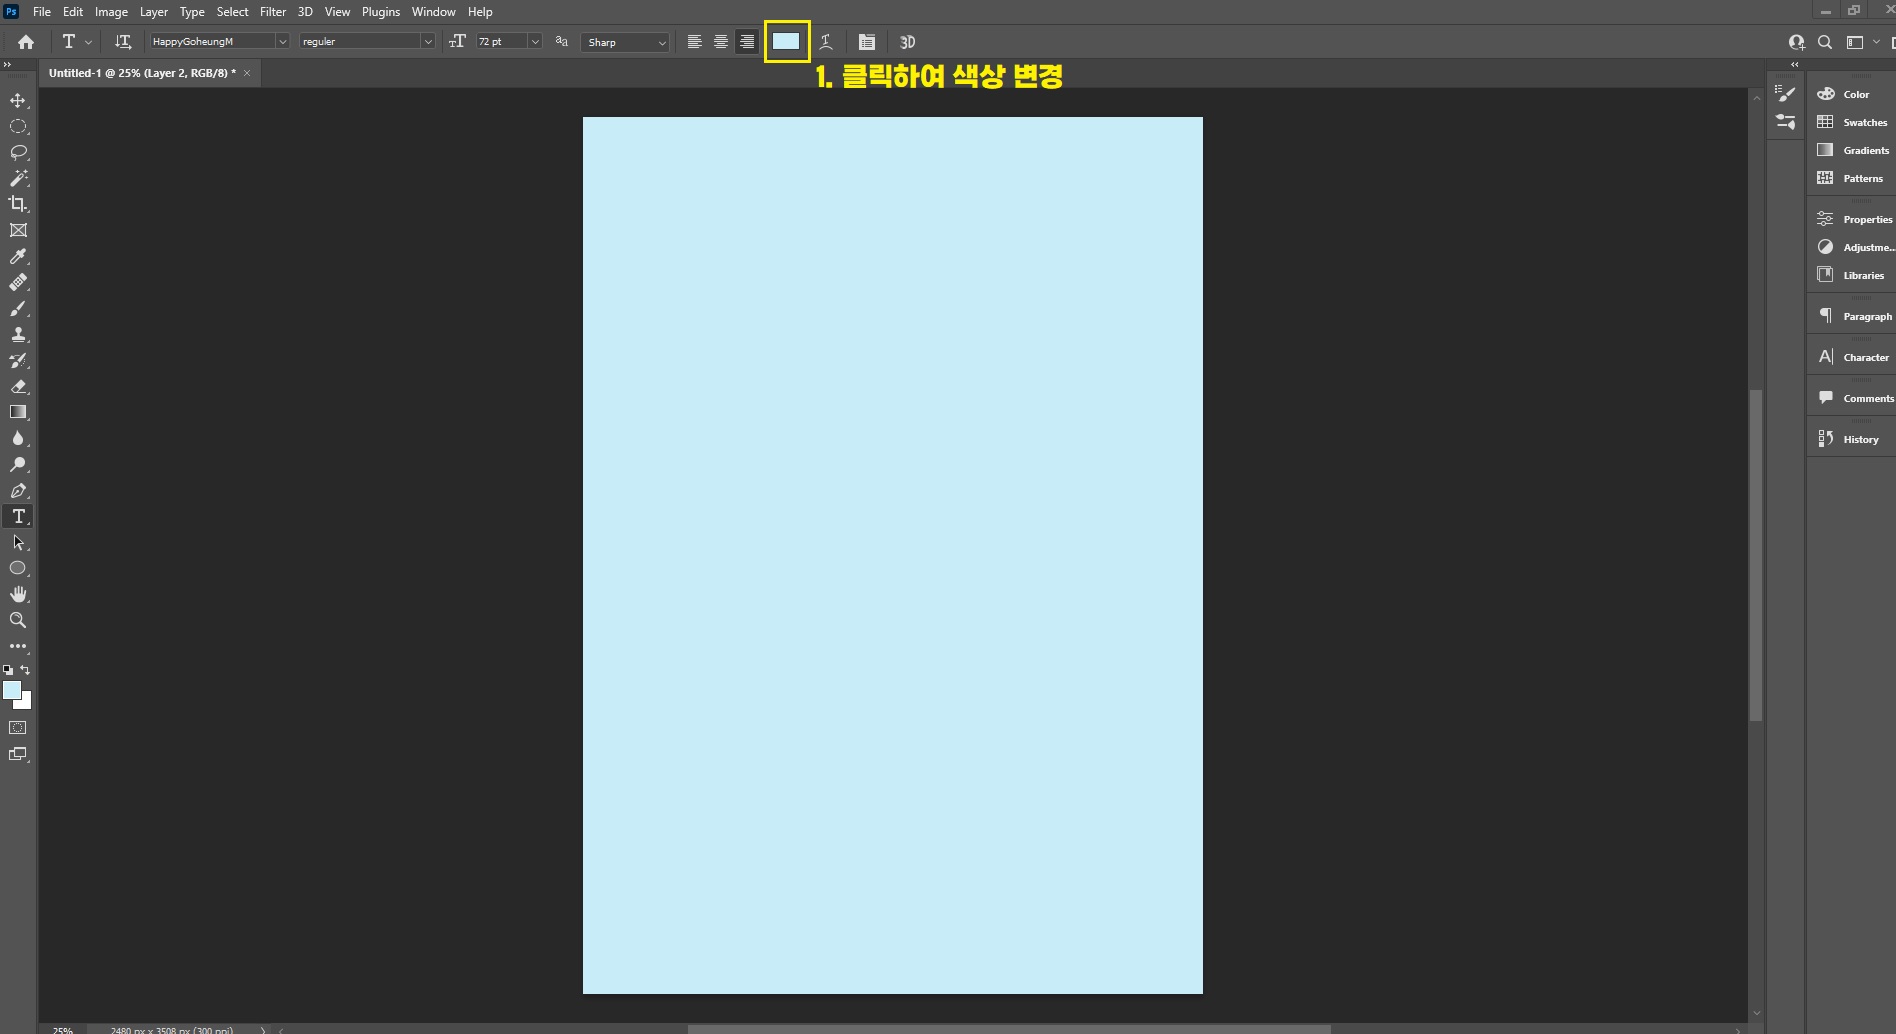
Task: Toggle Quick Mask mode
Action: click(x=18, y=728)
